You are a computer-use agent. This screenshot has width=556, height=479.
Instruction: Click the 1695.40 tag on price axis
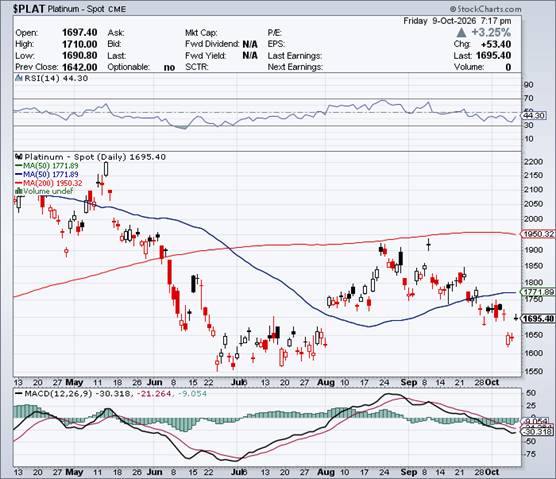click(x=538, y=319)
